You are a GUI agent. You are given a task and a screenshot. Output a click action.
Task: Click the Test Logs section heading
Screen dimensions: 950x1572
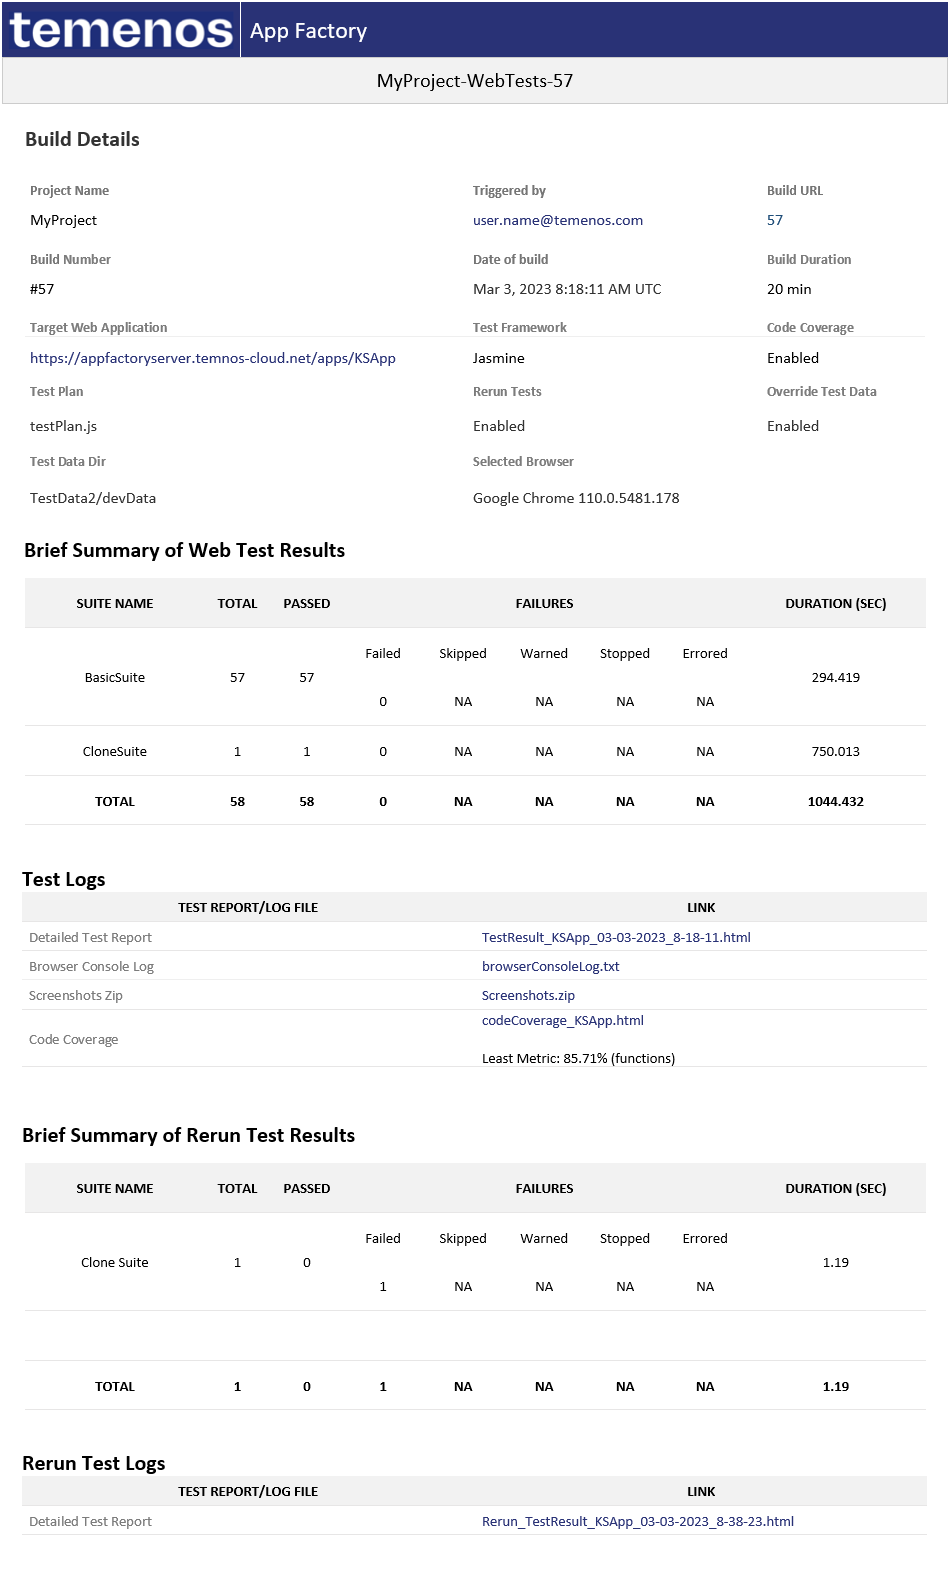click(x=64, y=880)
